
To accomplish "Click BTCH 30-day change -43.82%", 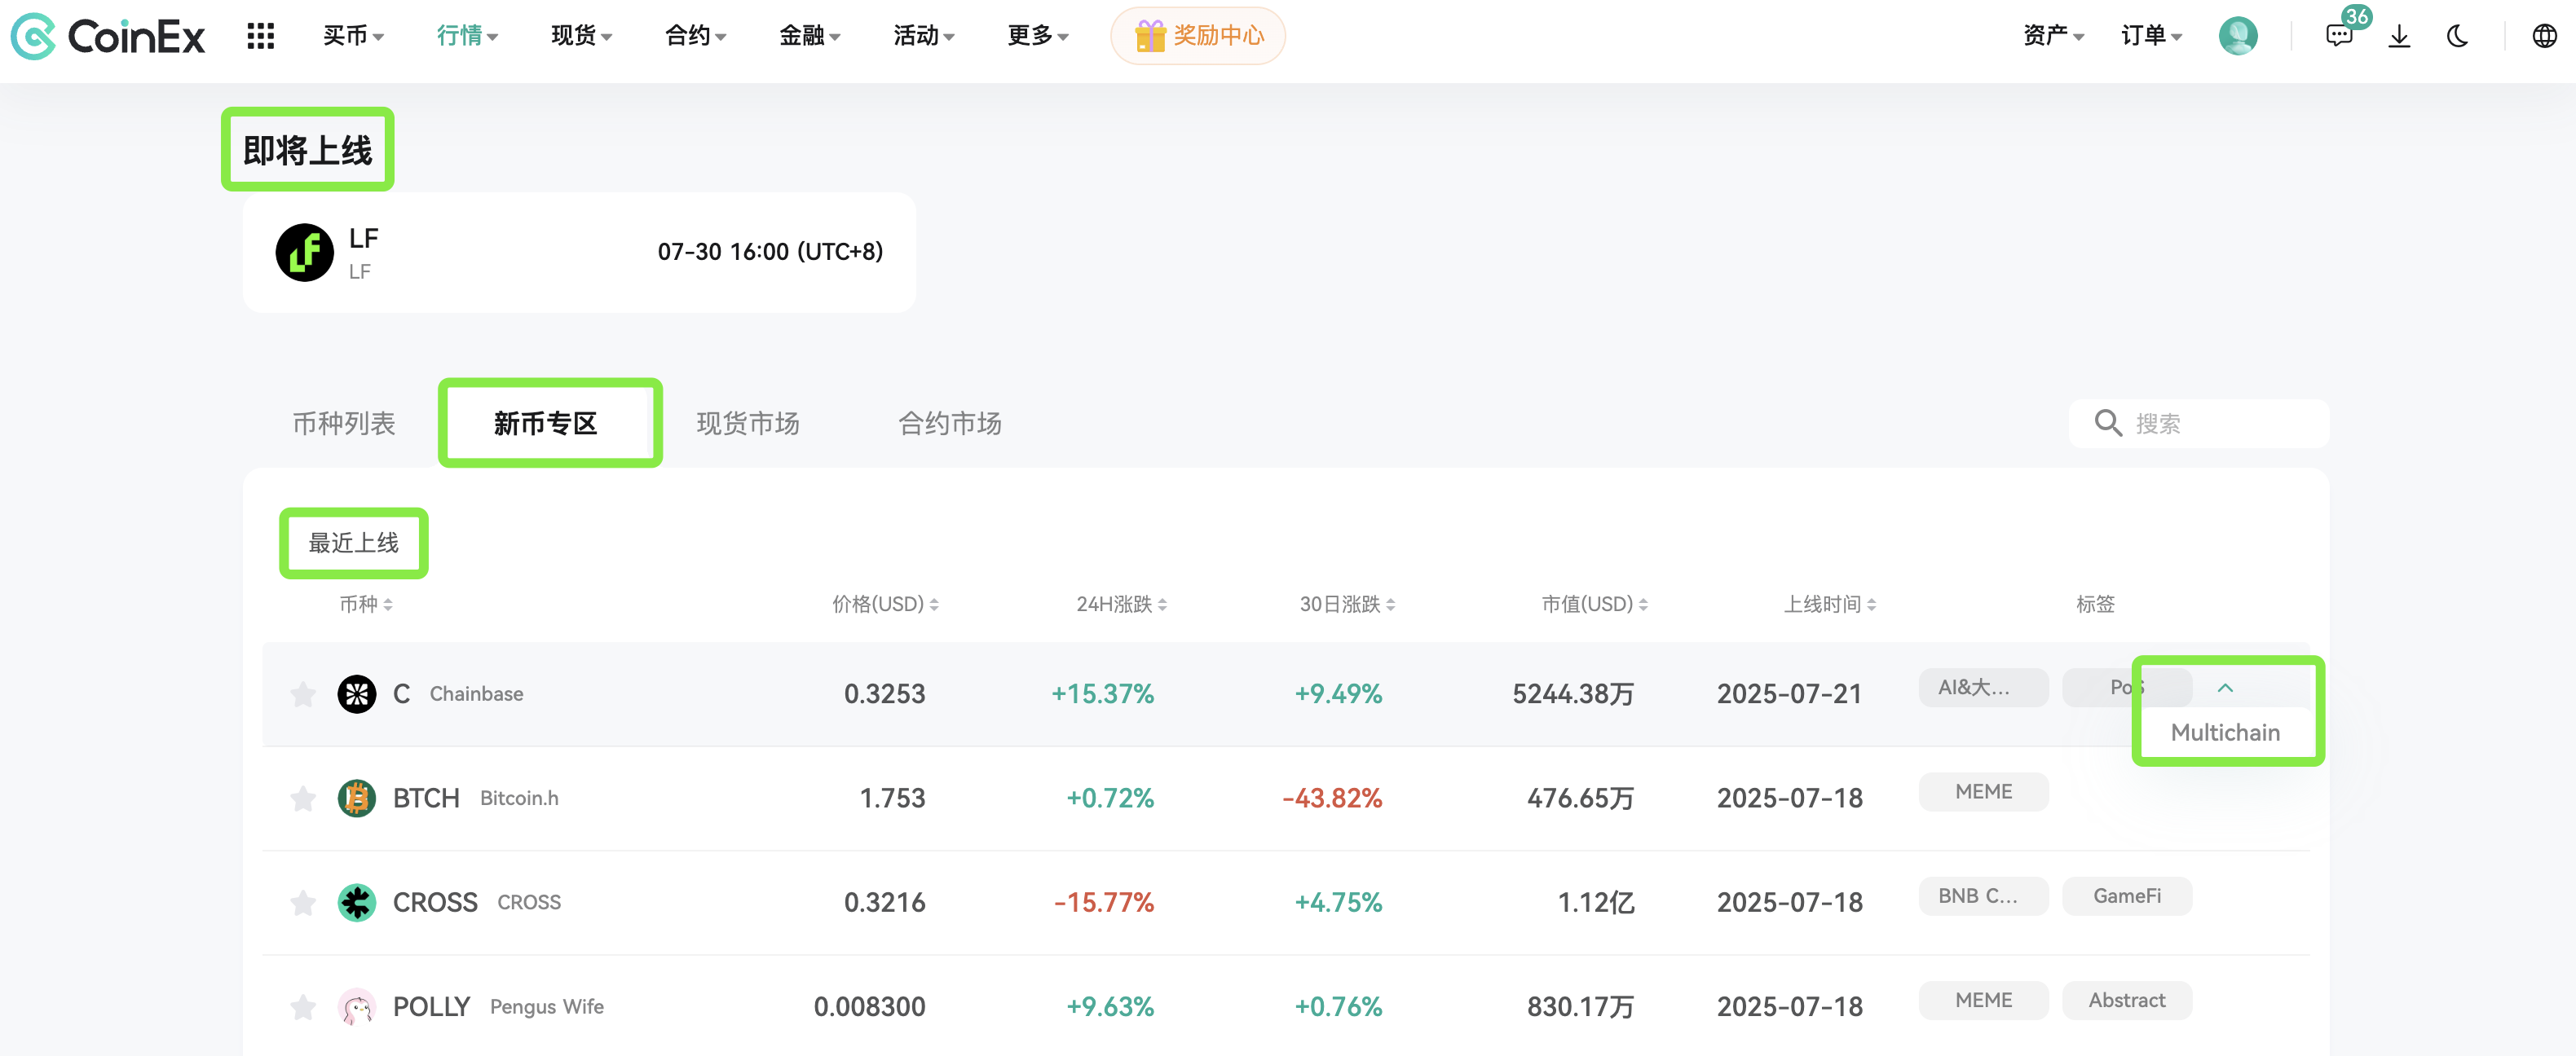I will (1332, 798).
